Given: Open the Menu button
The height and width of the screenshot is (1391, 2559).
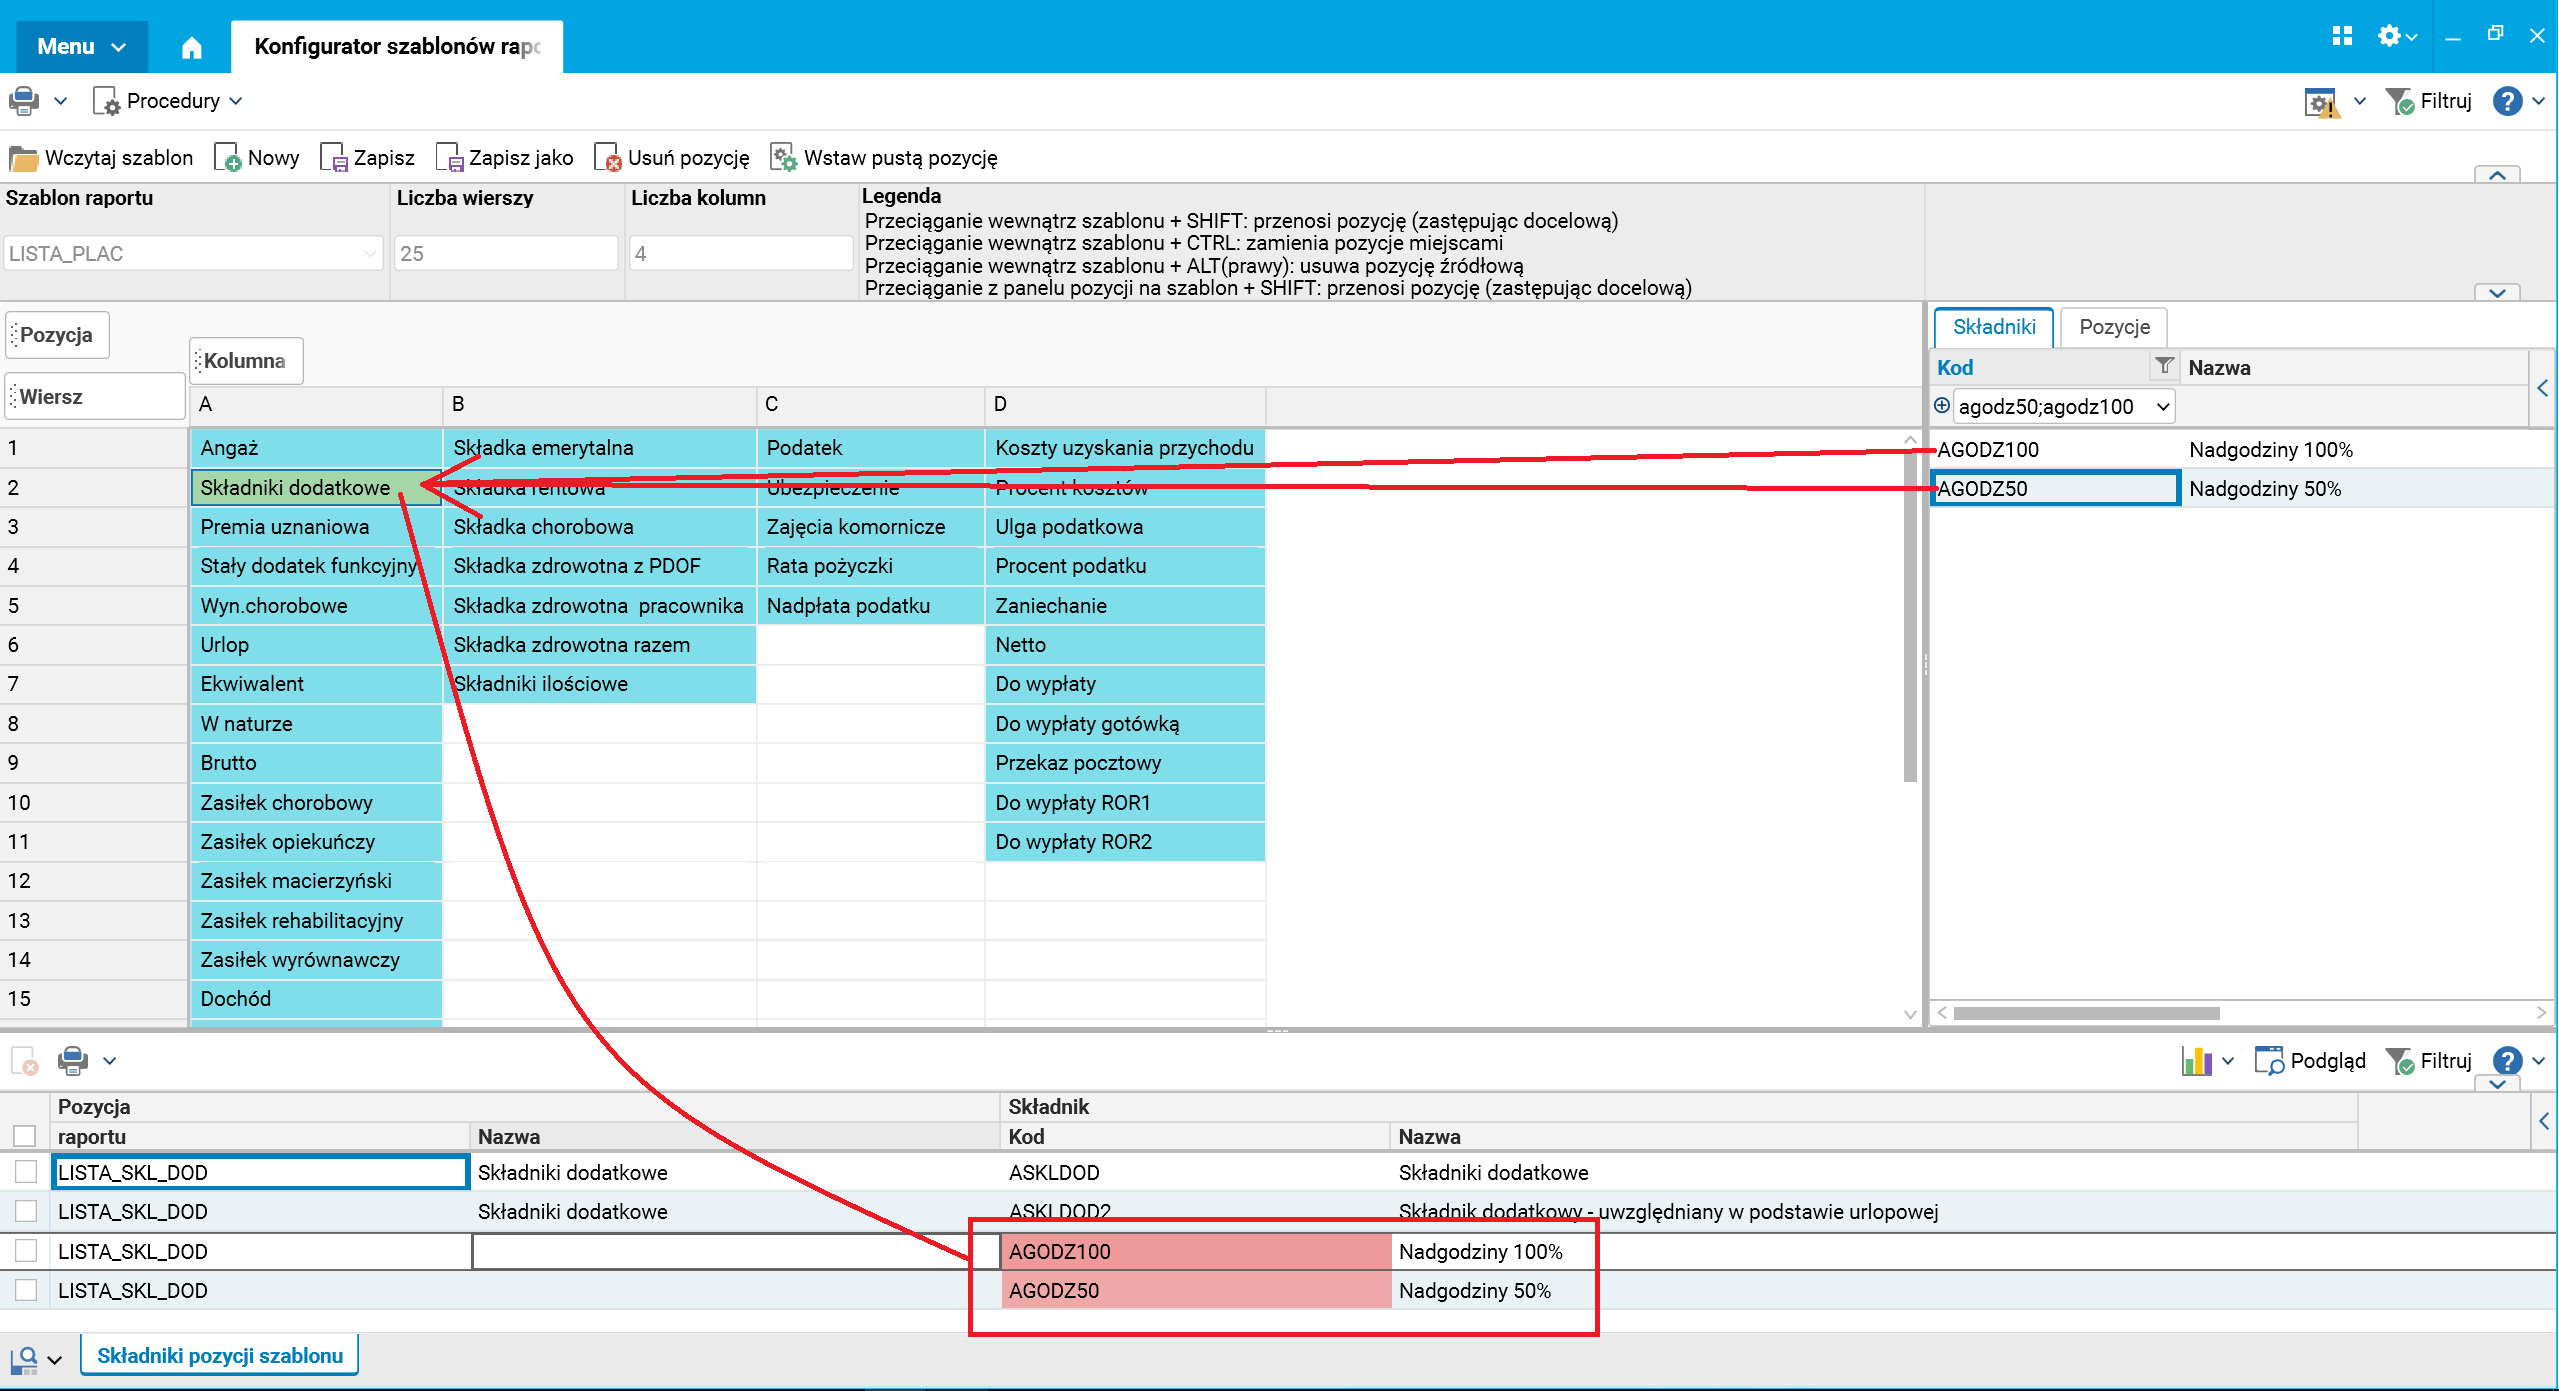Looking at the screenshot, I should (81, 47).
